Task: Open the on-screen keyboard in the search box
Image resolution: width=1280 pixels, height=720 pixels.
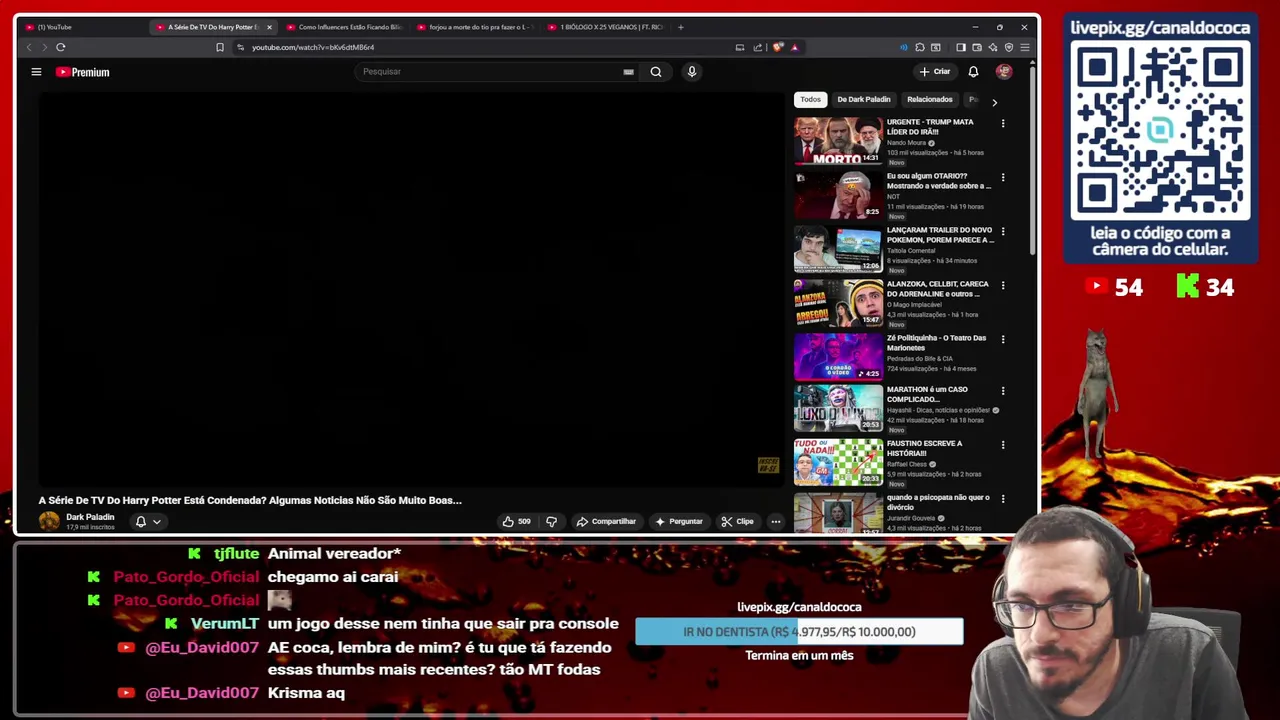Action: tap(628, 72)
